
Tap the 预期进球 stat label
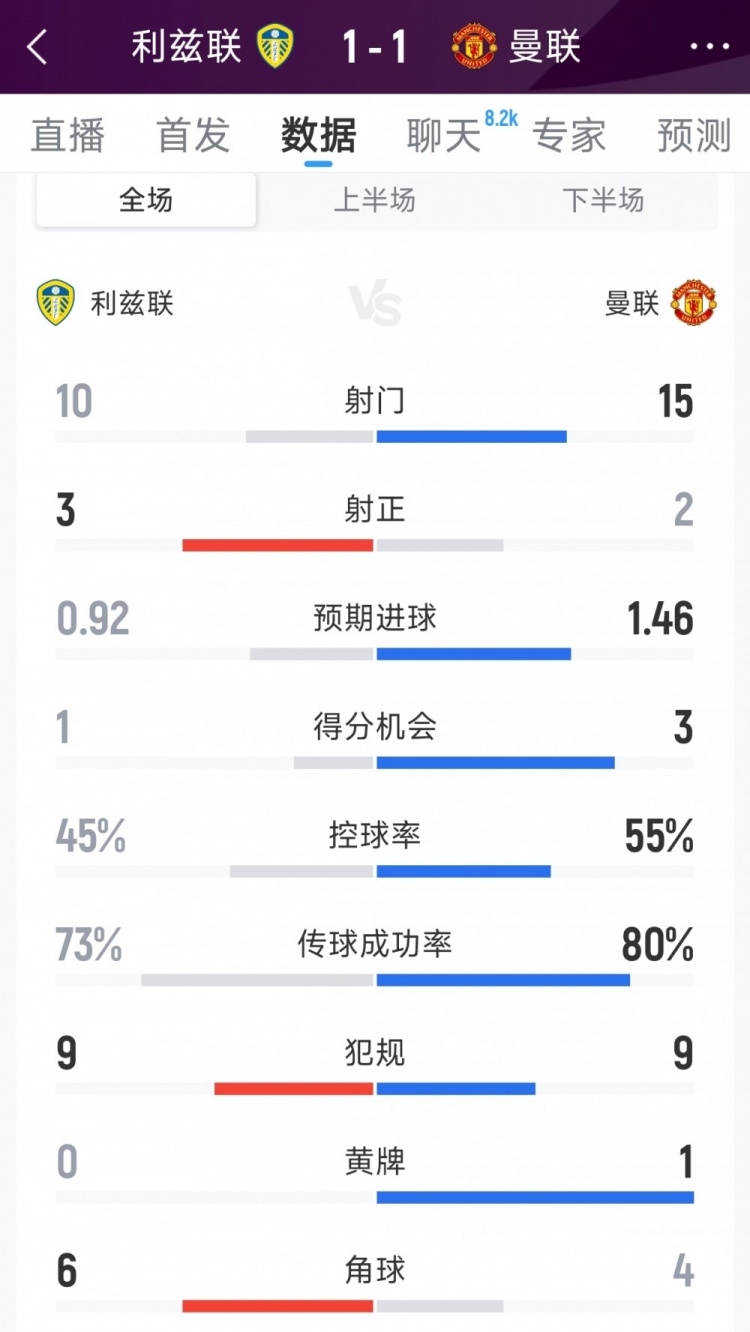375,618
